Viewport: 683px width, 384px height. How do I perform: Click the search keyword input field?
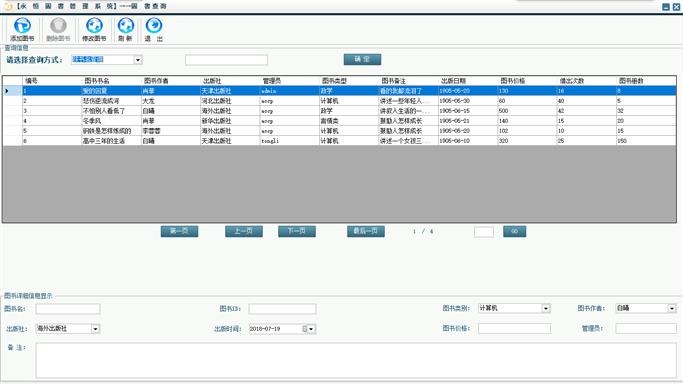pyautogui.click(x=227, y=60)
